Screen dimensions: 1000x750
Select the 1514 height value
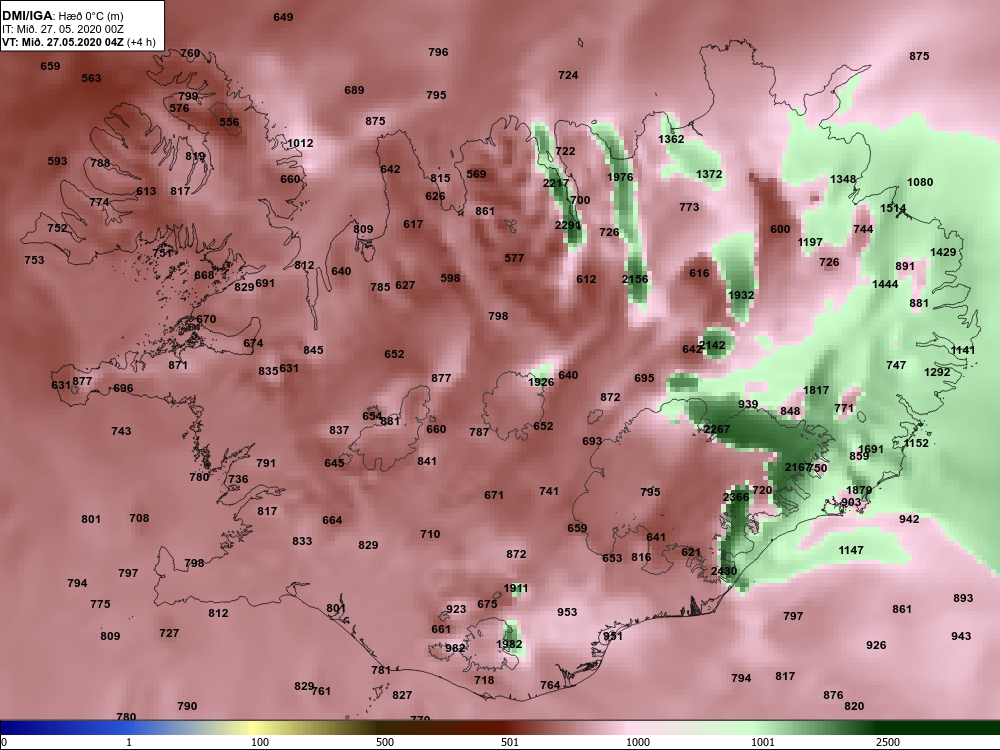coord(893,208)
